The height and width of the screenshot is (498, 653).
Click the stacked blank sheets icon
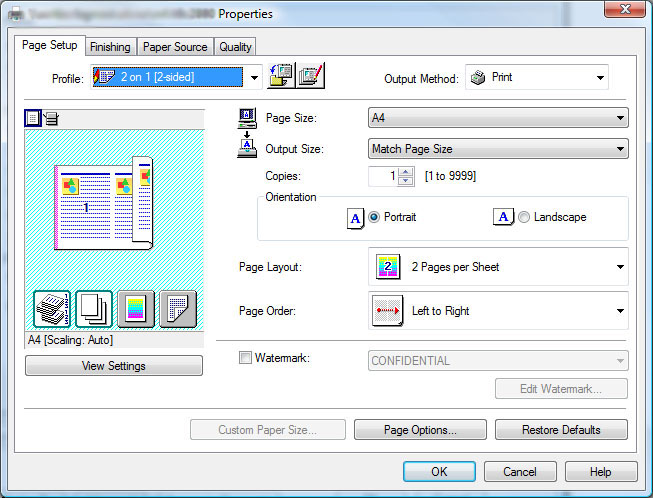point(94,309)
